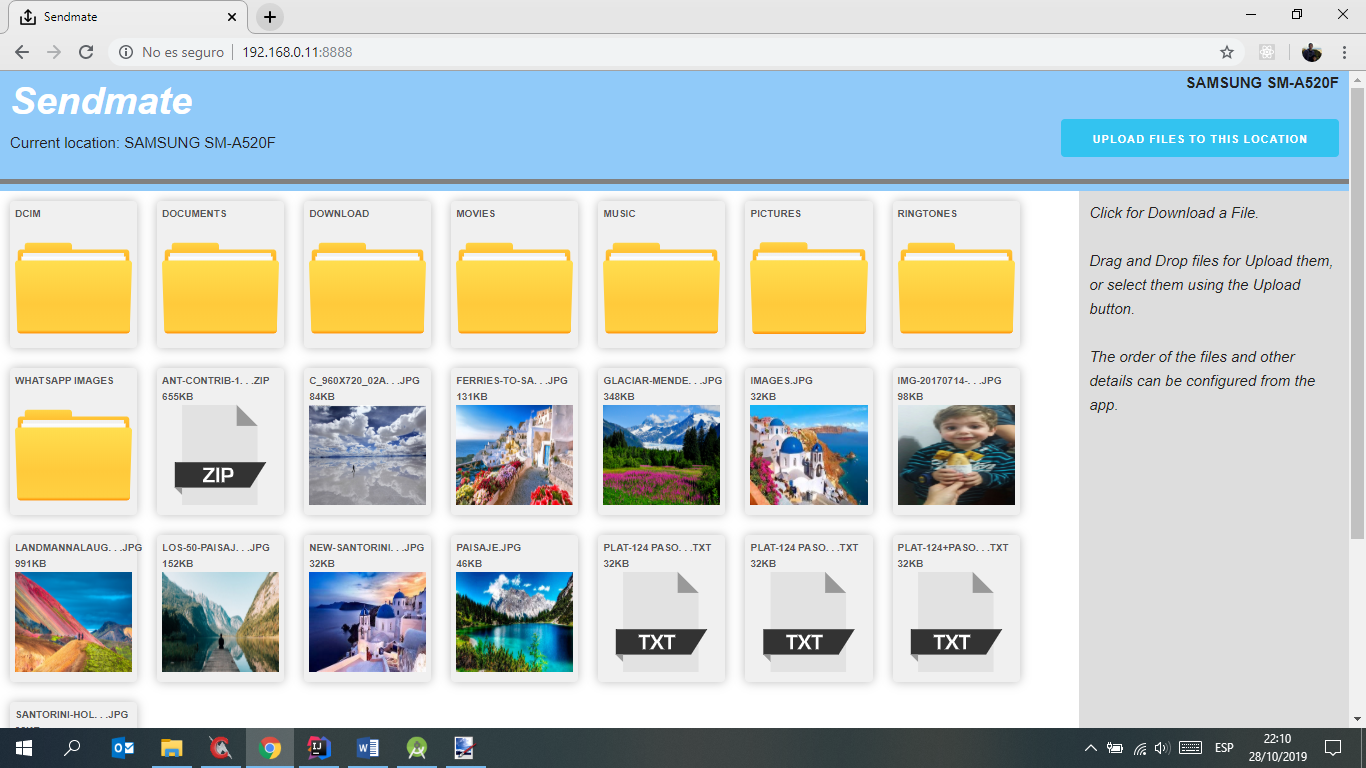This screenshot has height=768, width=1366.
Task: Click the browser back arrow
Action: pos(22,52)
